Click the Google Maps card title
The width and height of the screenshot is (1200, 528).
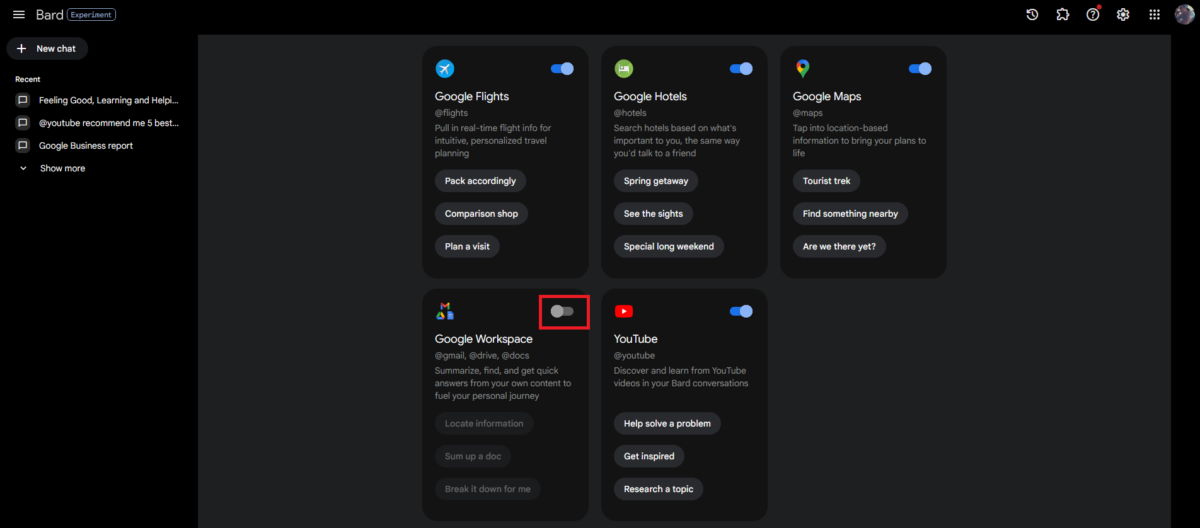pos(827,97)
